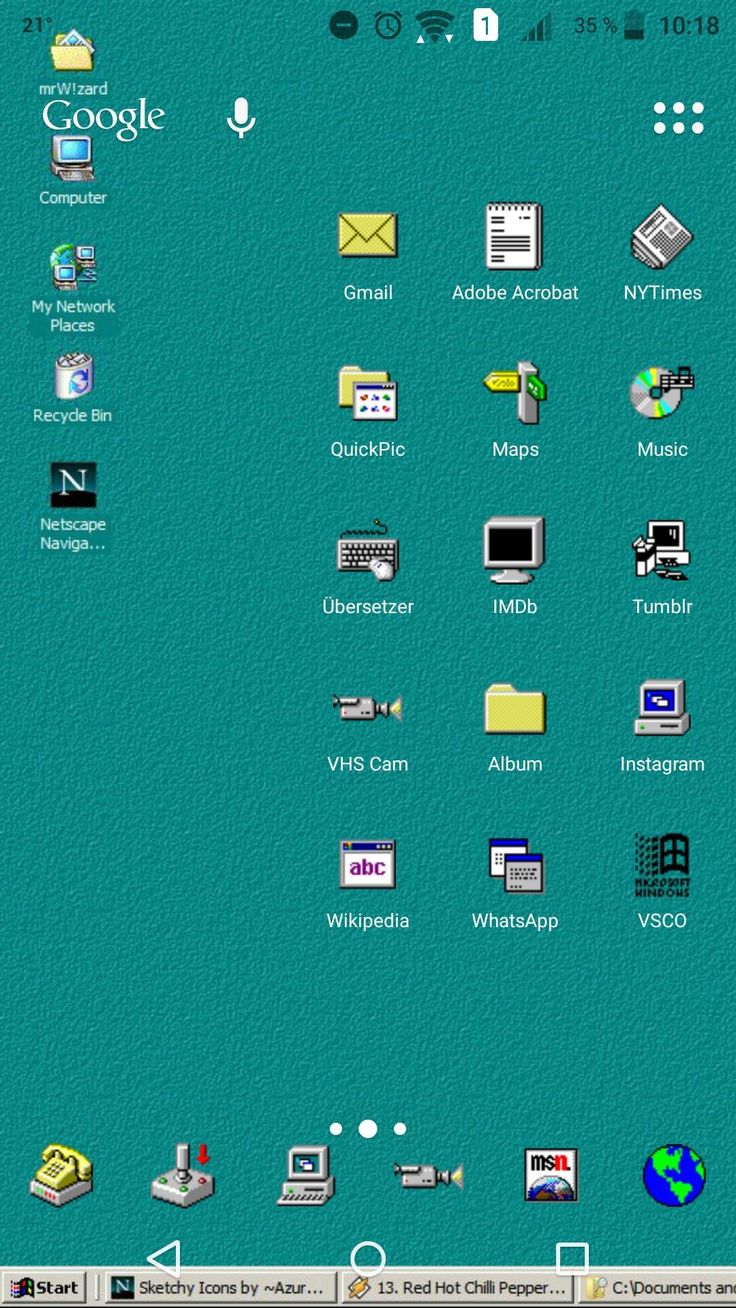The width and height of the screenshot is (736, 1308).
Task: Open the NYTimes newspaper icon
Action: (x=662, y=236)
